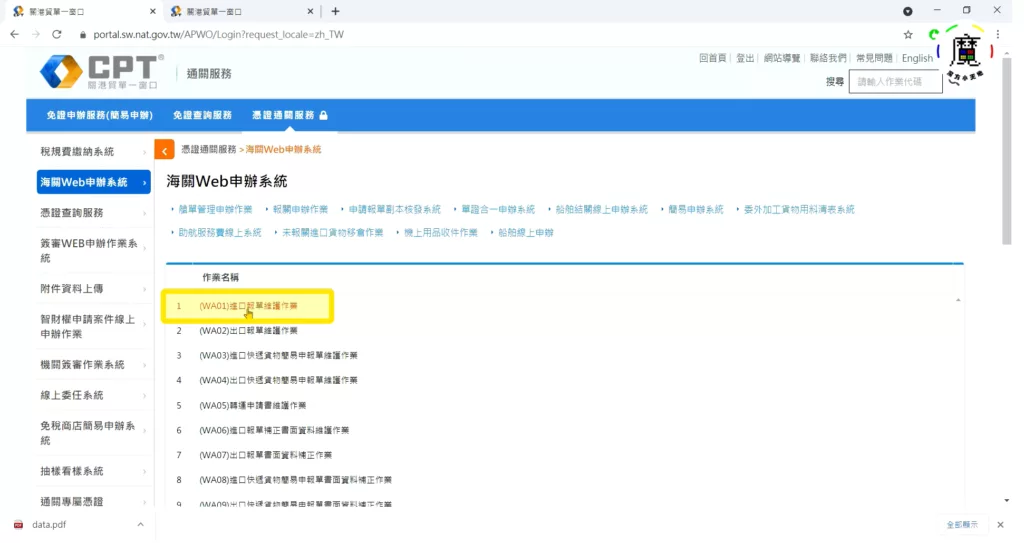Click the CPT portal logo
1024x543 pixels.
[101, 71]
